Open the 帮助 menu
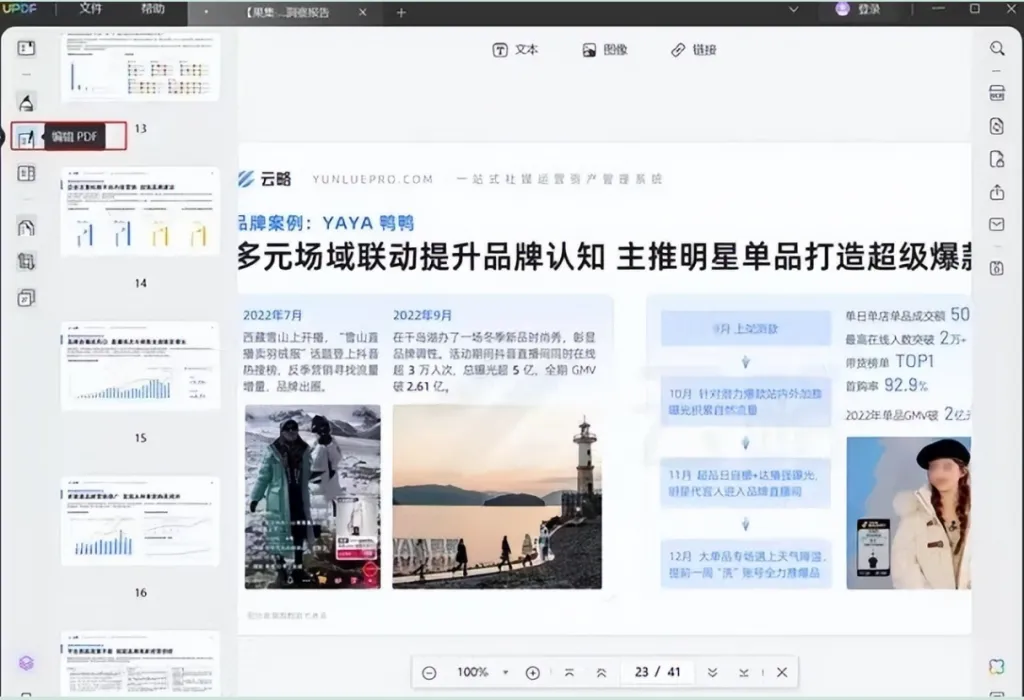Image resolution: width=1024 pixels, height=700 pixels. [x=153, y=9]
